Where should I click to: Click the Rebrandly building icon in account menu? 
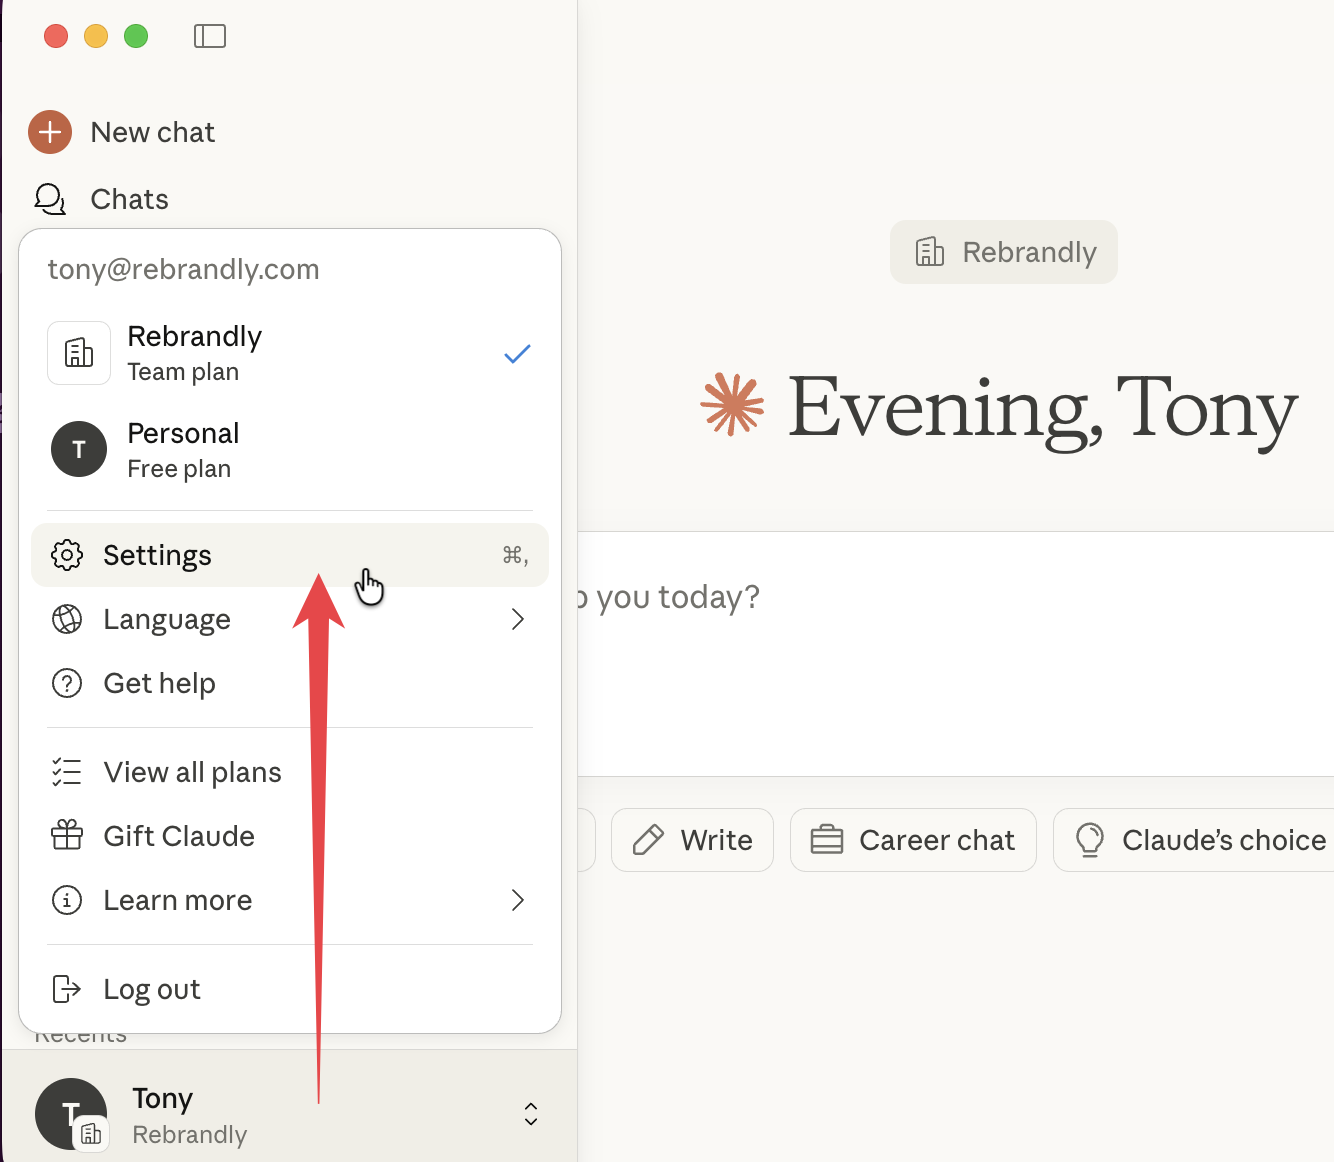pyautogui.click(x=79, y=353)
